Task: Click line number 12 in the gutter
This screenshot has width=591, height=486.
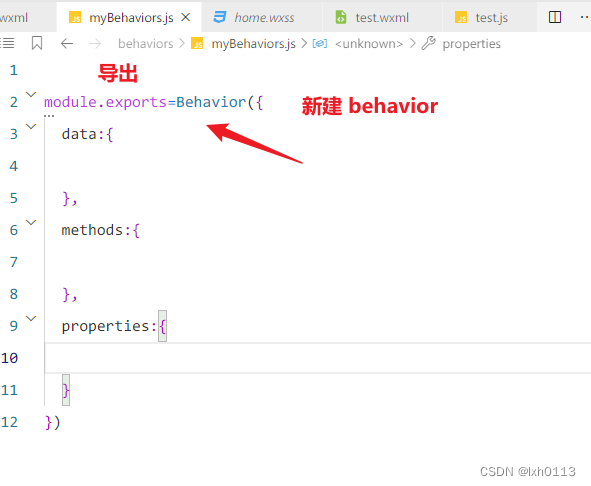Action: (9, 422)
